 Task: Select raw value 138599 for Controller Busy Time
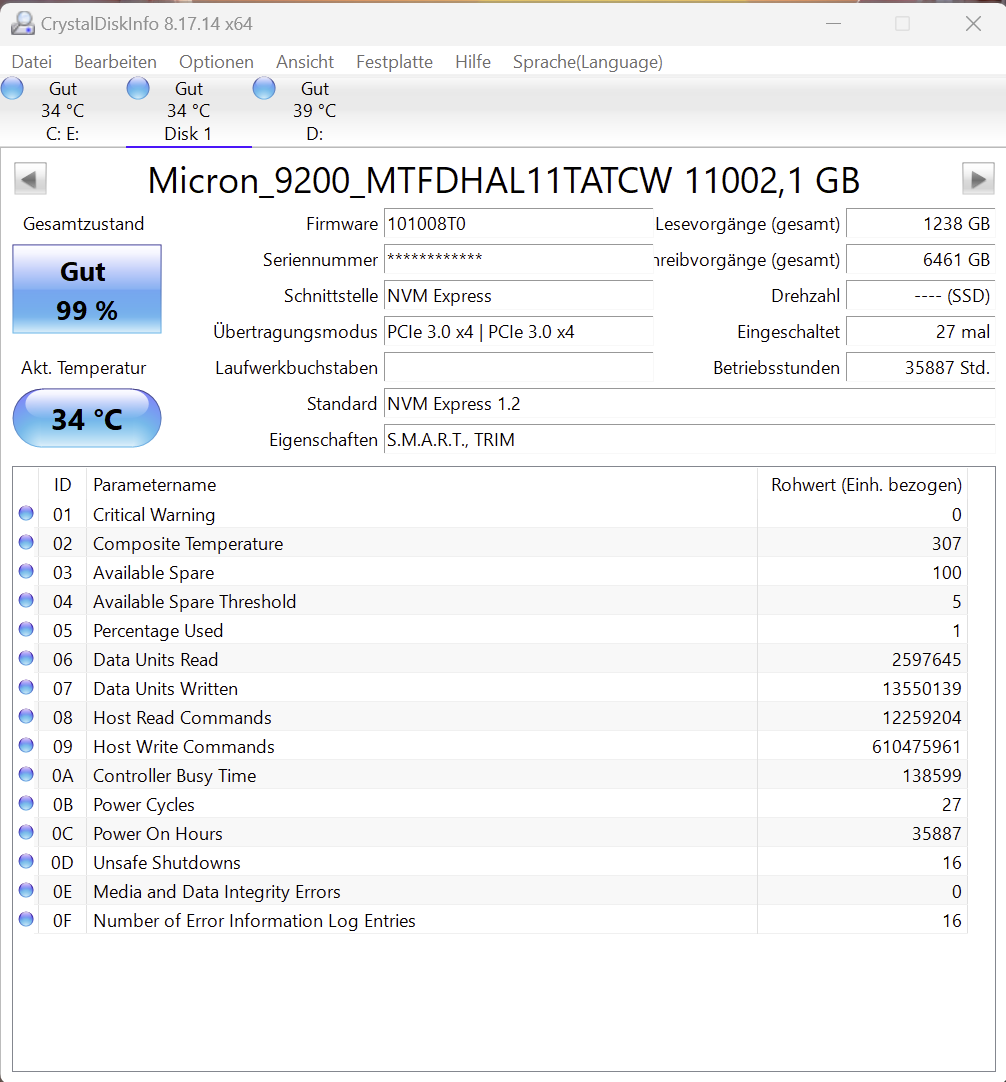tap(931, 776)
